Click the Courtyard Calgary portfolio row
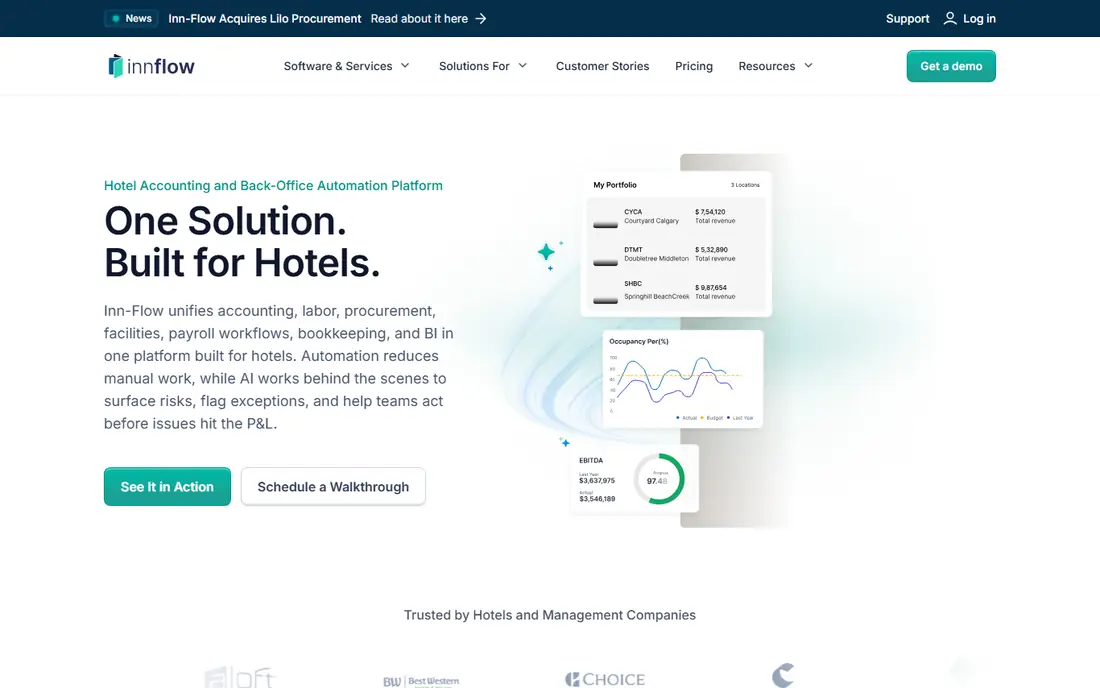1100x688 pixels. pos(676,217)
